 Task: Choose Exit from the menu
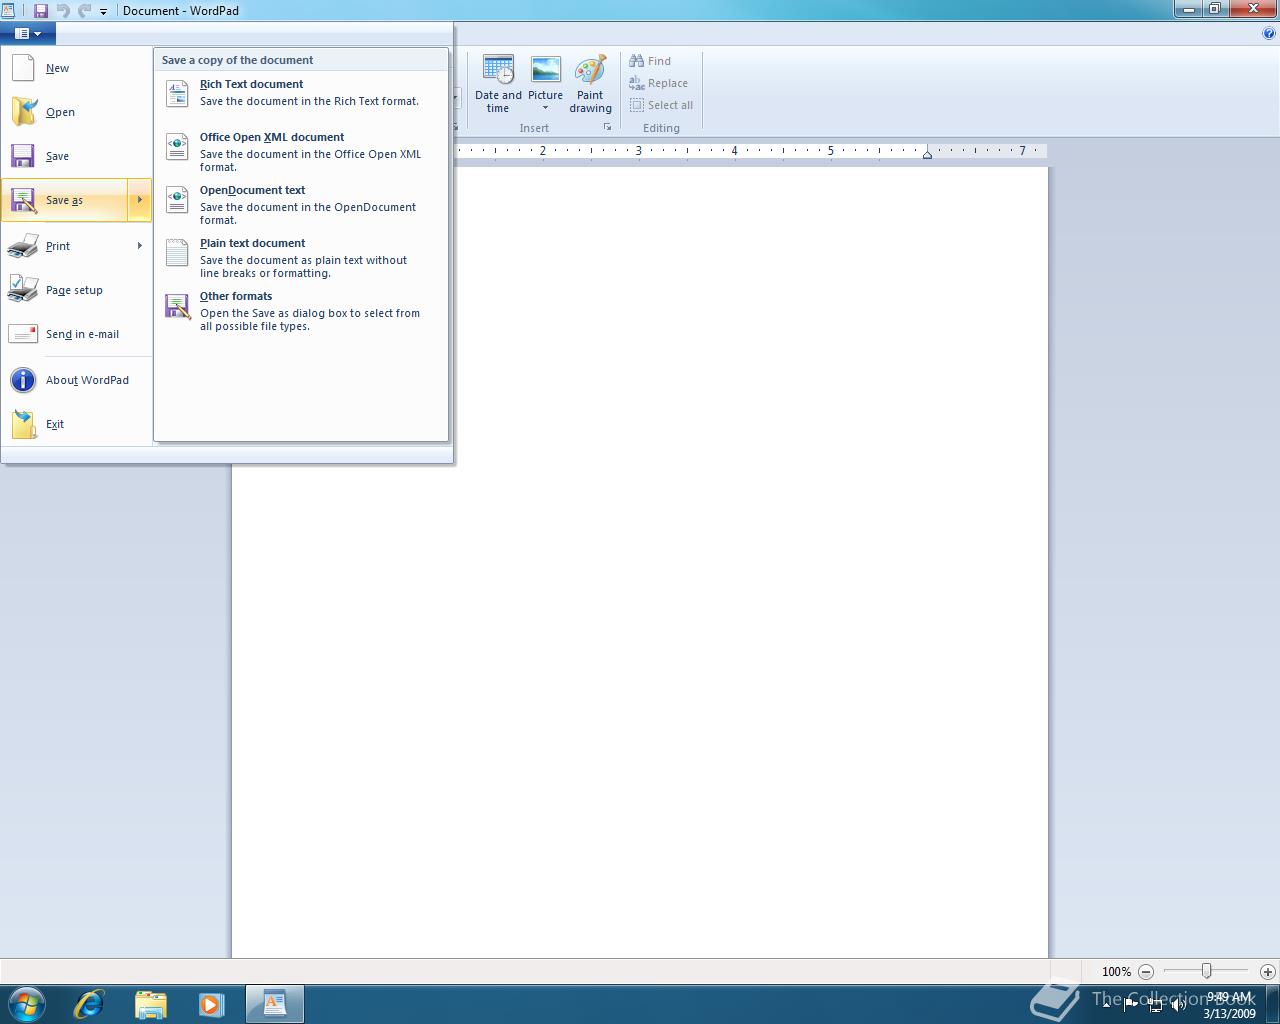pos(77,424)
